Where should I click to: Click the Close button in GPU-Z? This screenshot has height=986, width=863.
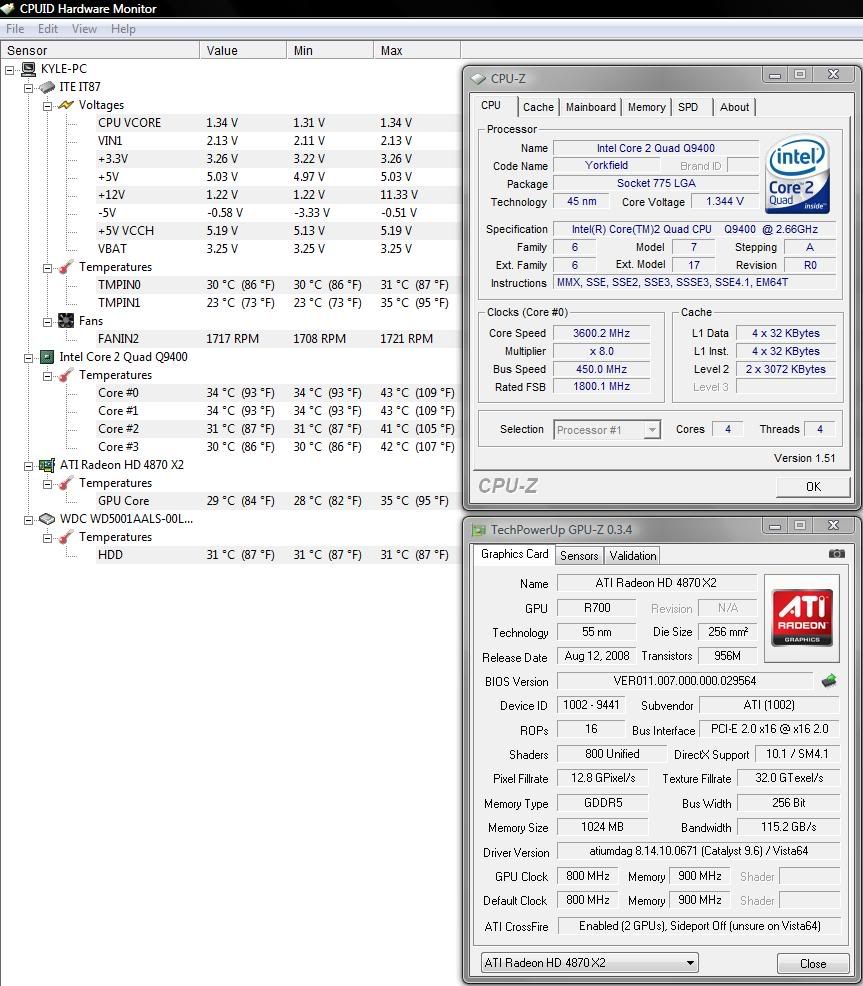(813, 964)
